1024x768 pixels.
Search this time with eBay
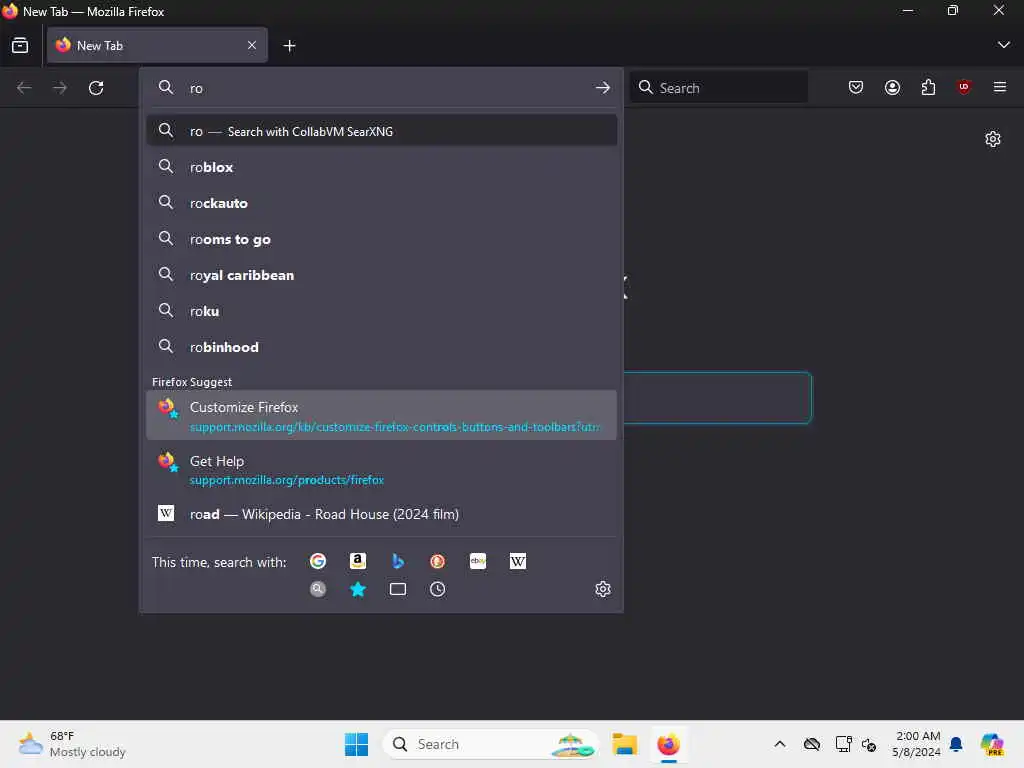coord(478,561)
